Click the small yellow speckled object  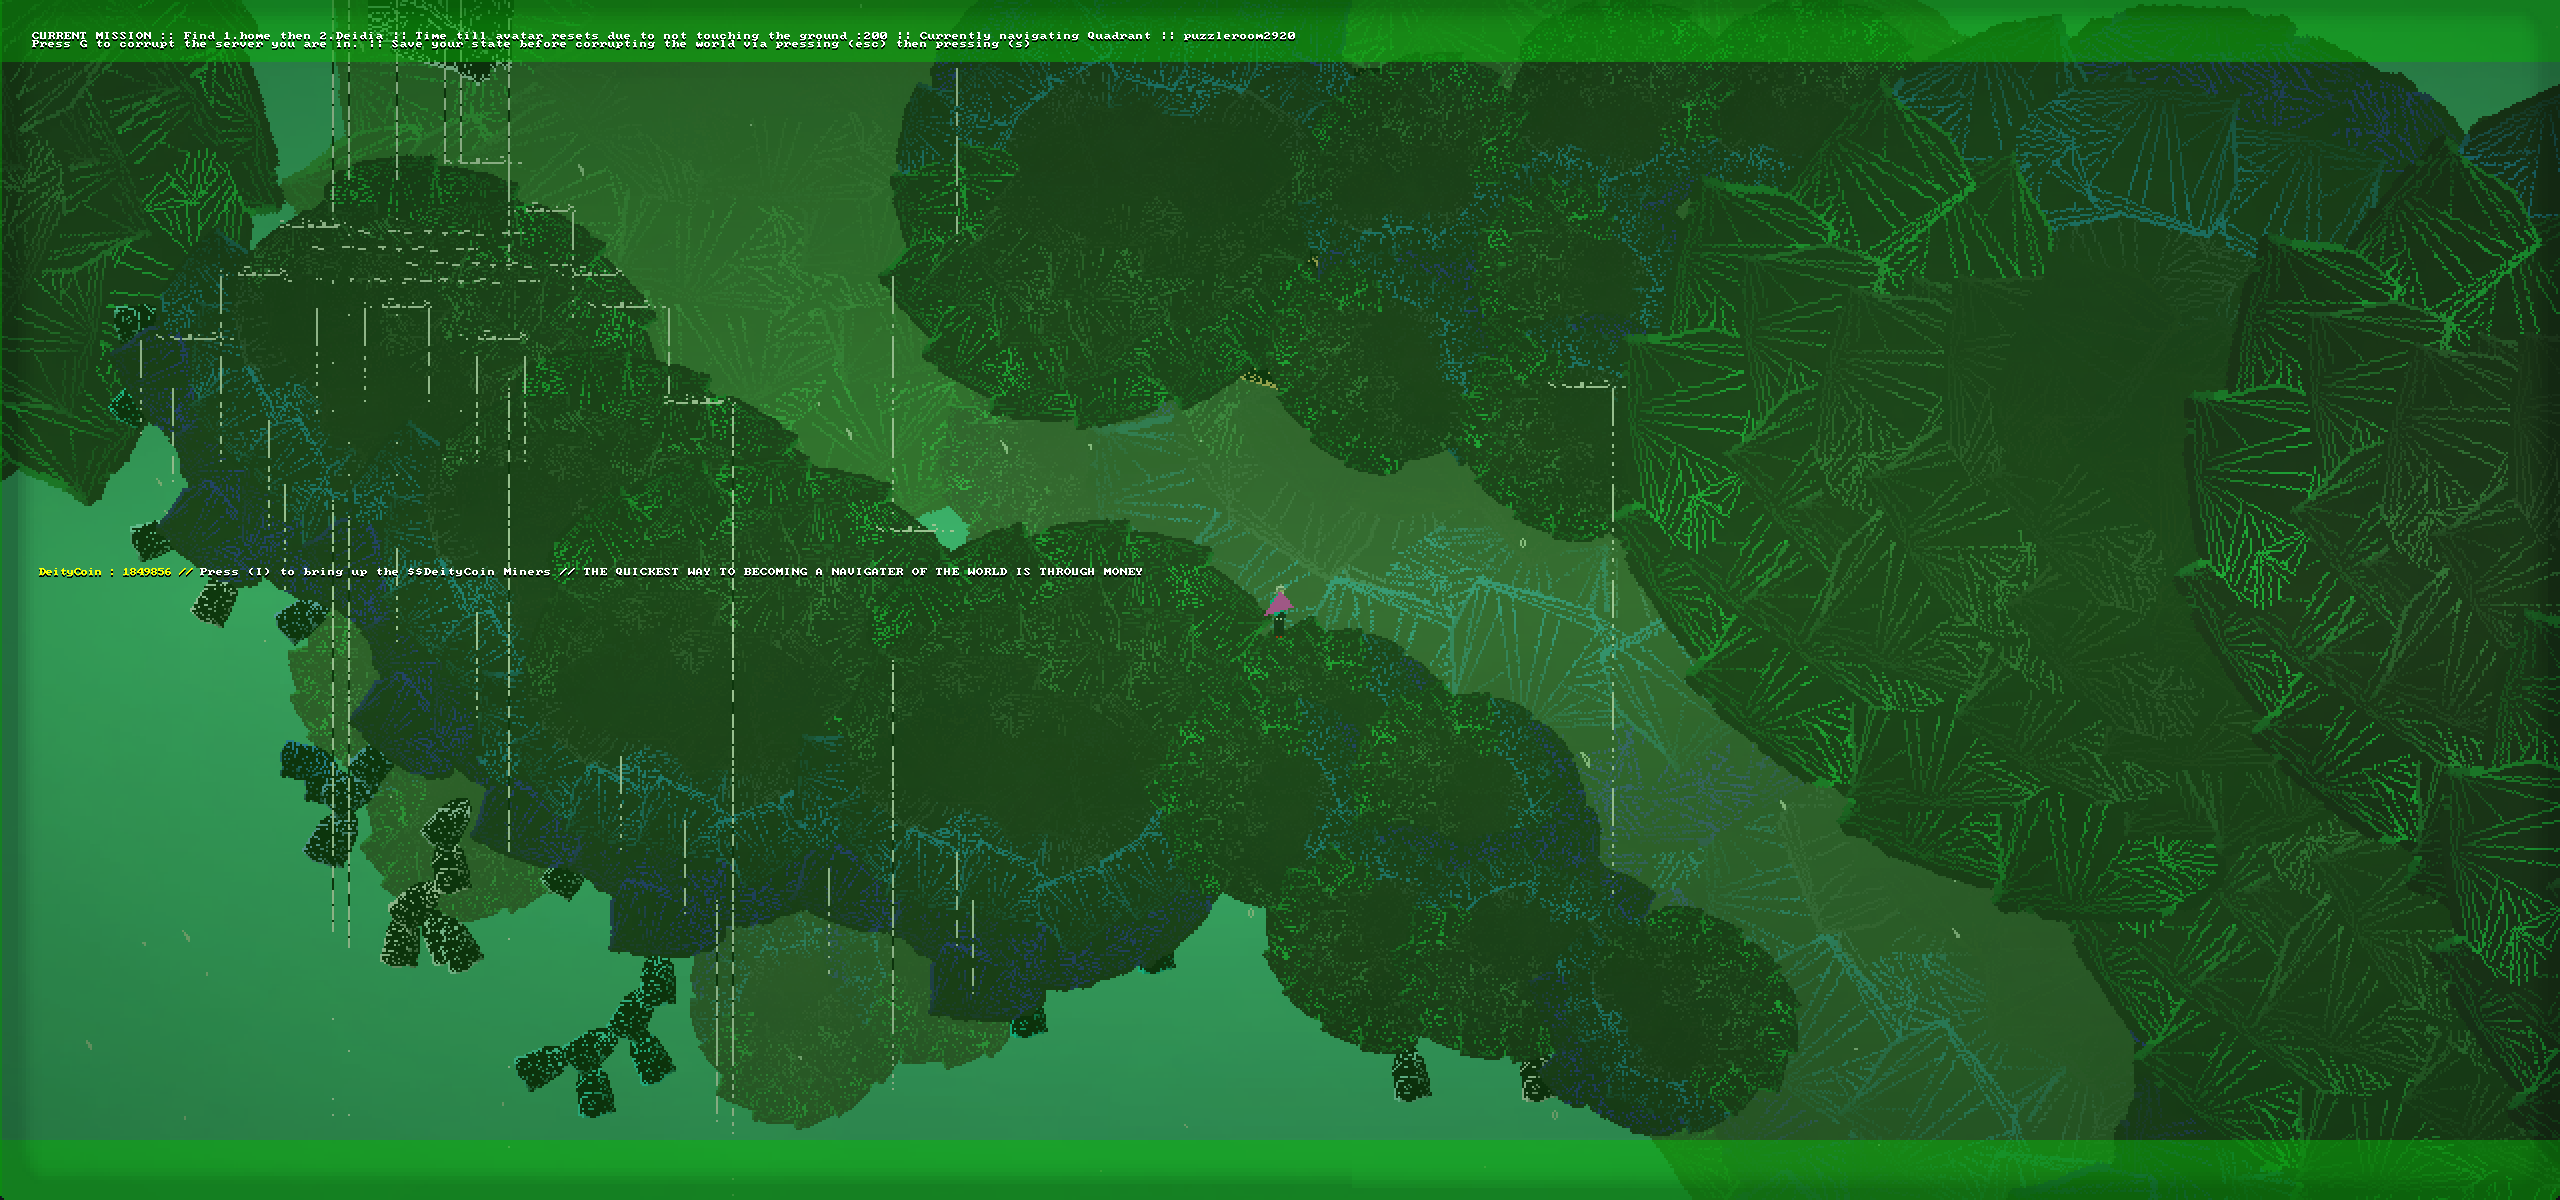1257,380
